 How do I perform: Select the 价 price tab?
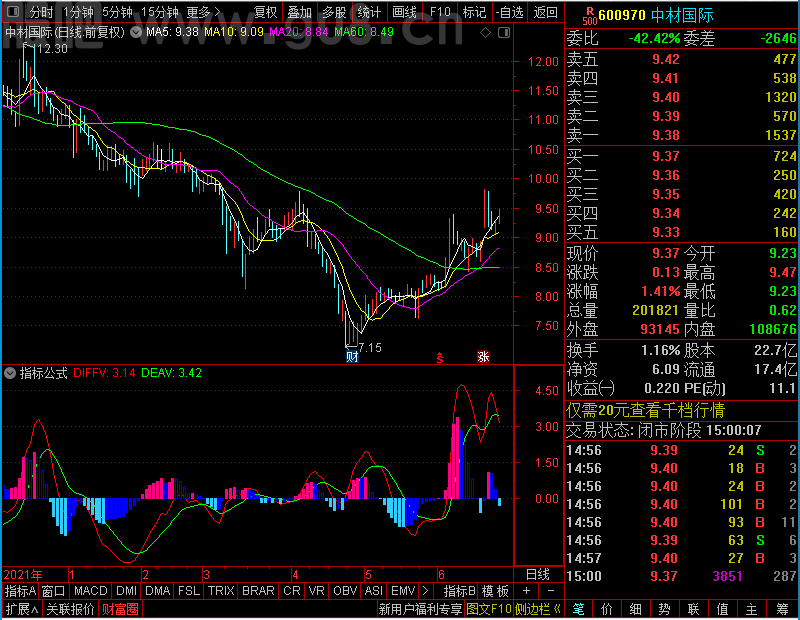(x=607, y=609)
